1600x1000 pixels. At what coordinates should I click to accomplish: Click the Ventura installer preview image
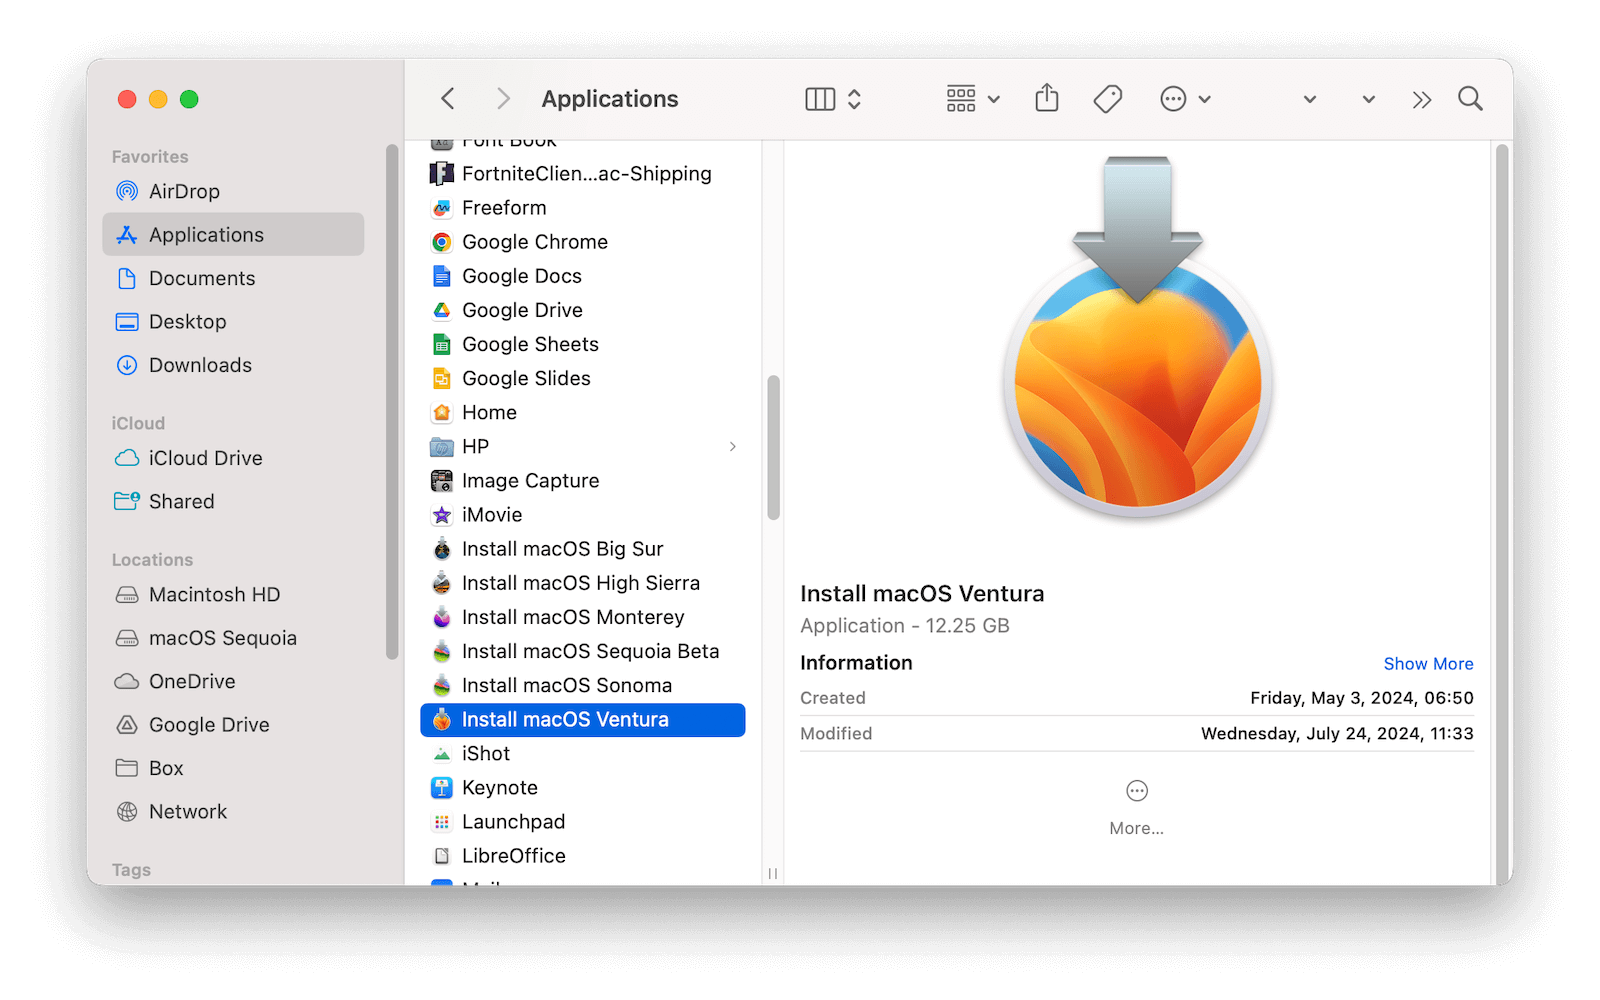1138,337
